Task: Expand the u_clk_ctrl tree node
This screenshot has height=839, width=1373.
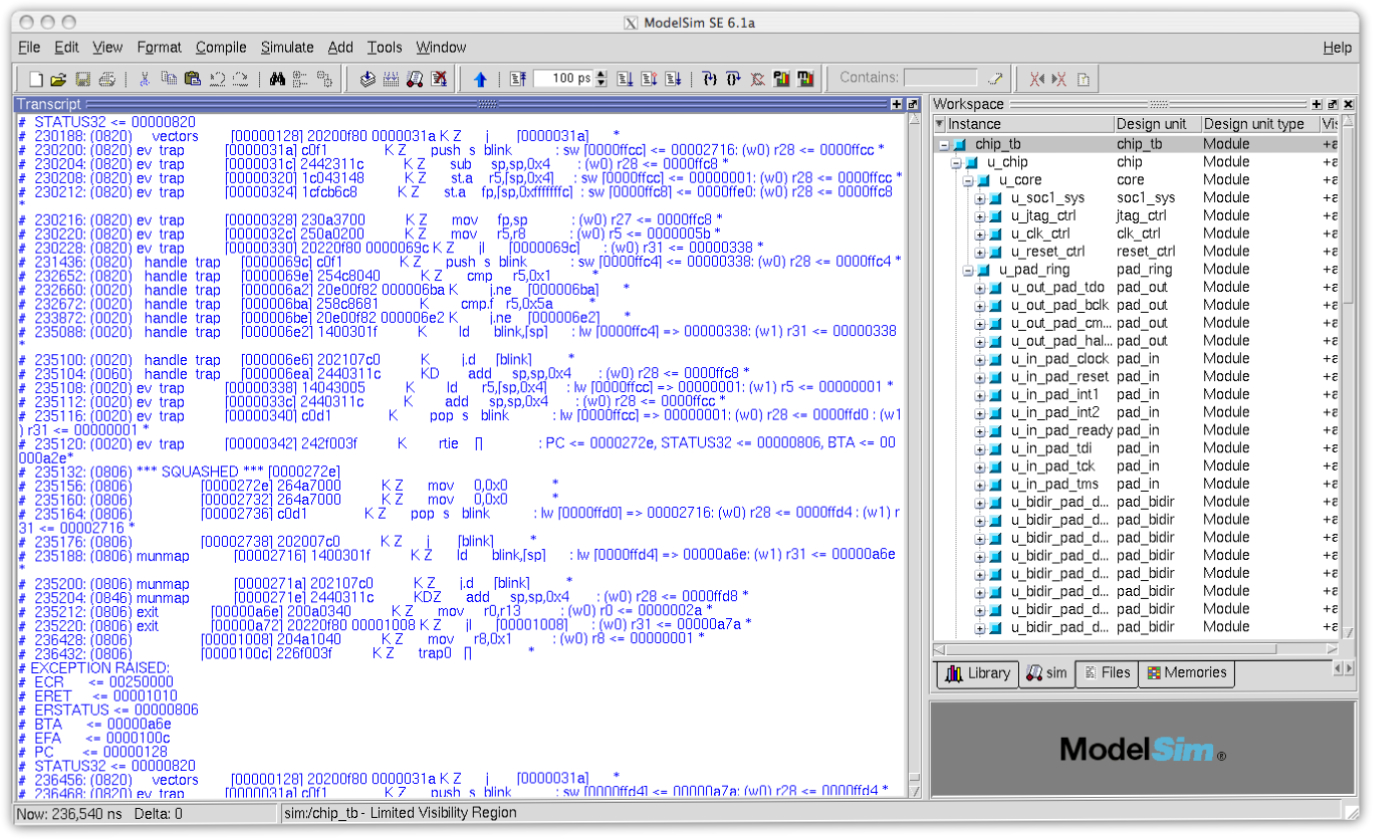Action: [980, 234]
